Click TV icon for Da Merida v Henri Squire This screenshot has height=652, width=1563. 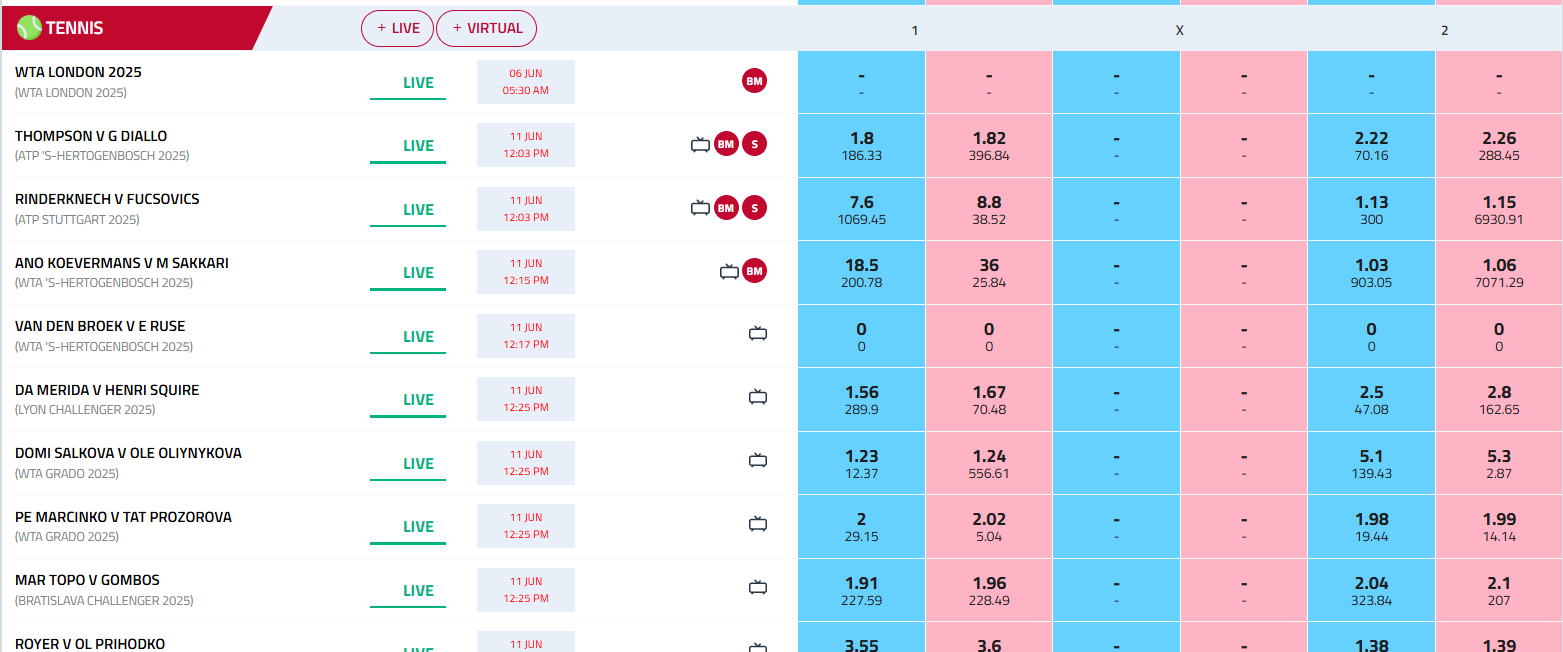pos(758,398)
